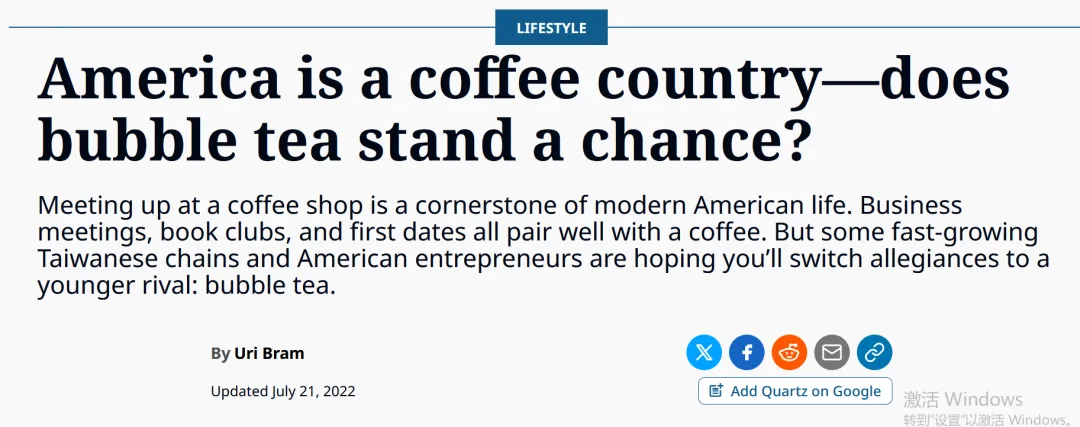The image size is (1080, 427).
Task: Click the Add Quartz on Google button
Action: [x=795, y=391]
